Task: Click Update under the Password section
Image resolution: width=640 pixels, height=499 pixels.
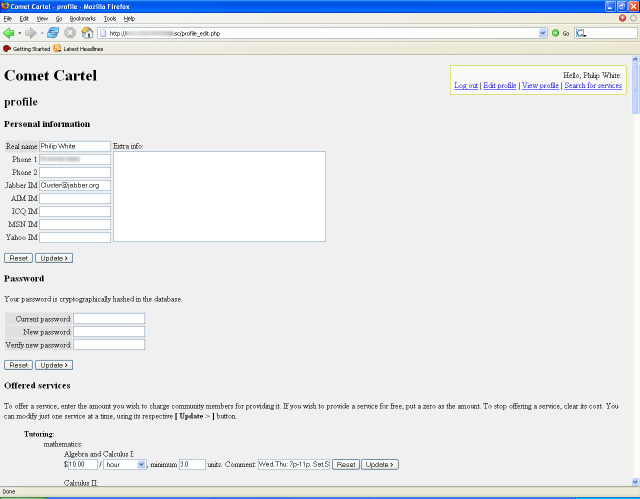Action: click(54, 365)
